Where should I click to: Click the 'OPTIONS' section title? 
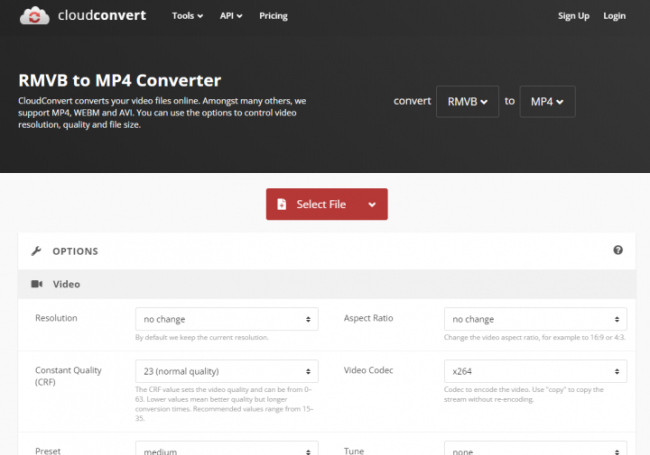75,251
